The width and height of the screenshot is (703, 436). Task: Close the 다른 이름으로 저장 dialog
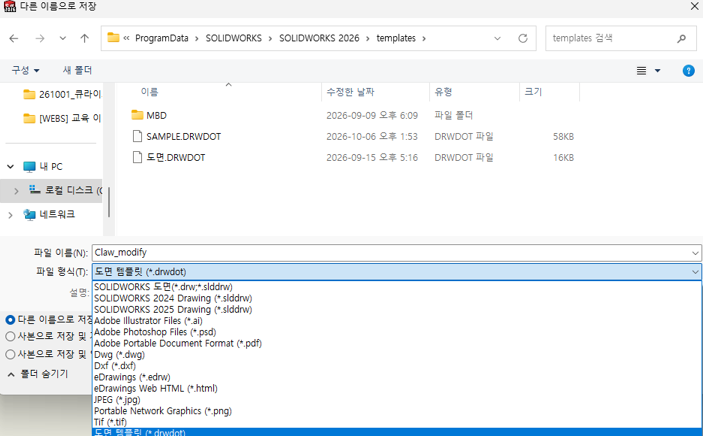click(694, 6)
